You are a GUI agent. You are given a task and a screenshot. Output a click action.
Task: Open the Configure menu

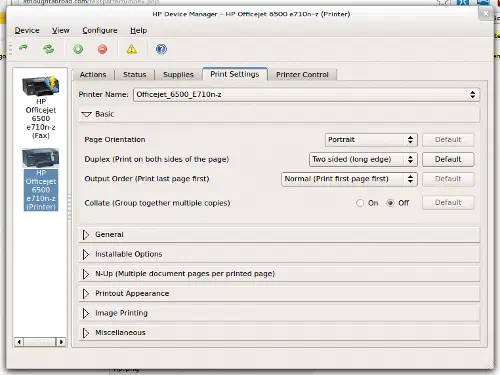(100, 30)
